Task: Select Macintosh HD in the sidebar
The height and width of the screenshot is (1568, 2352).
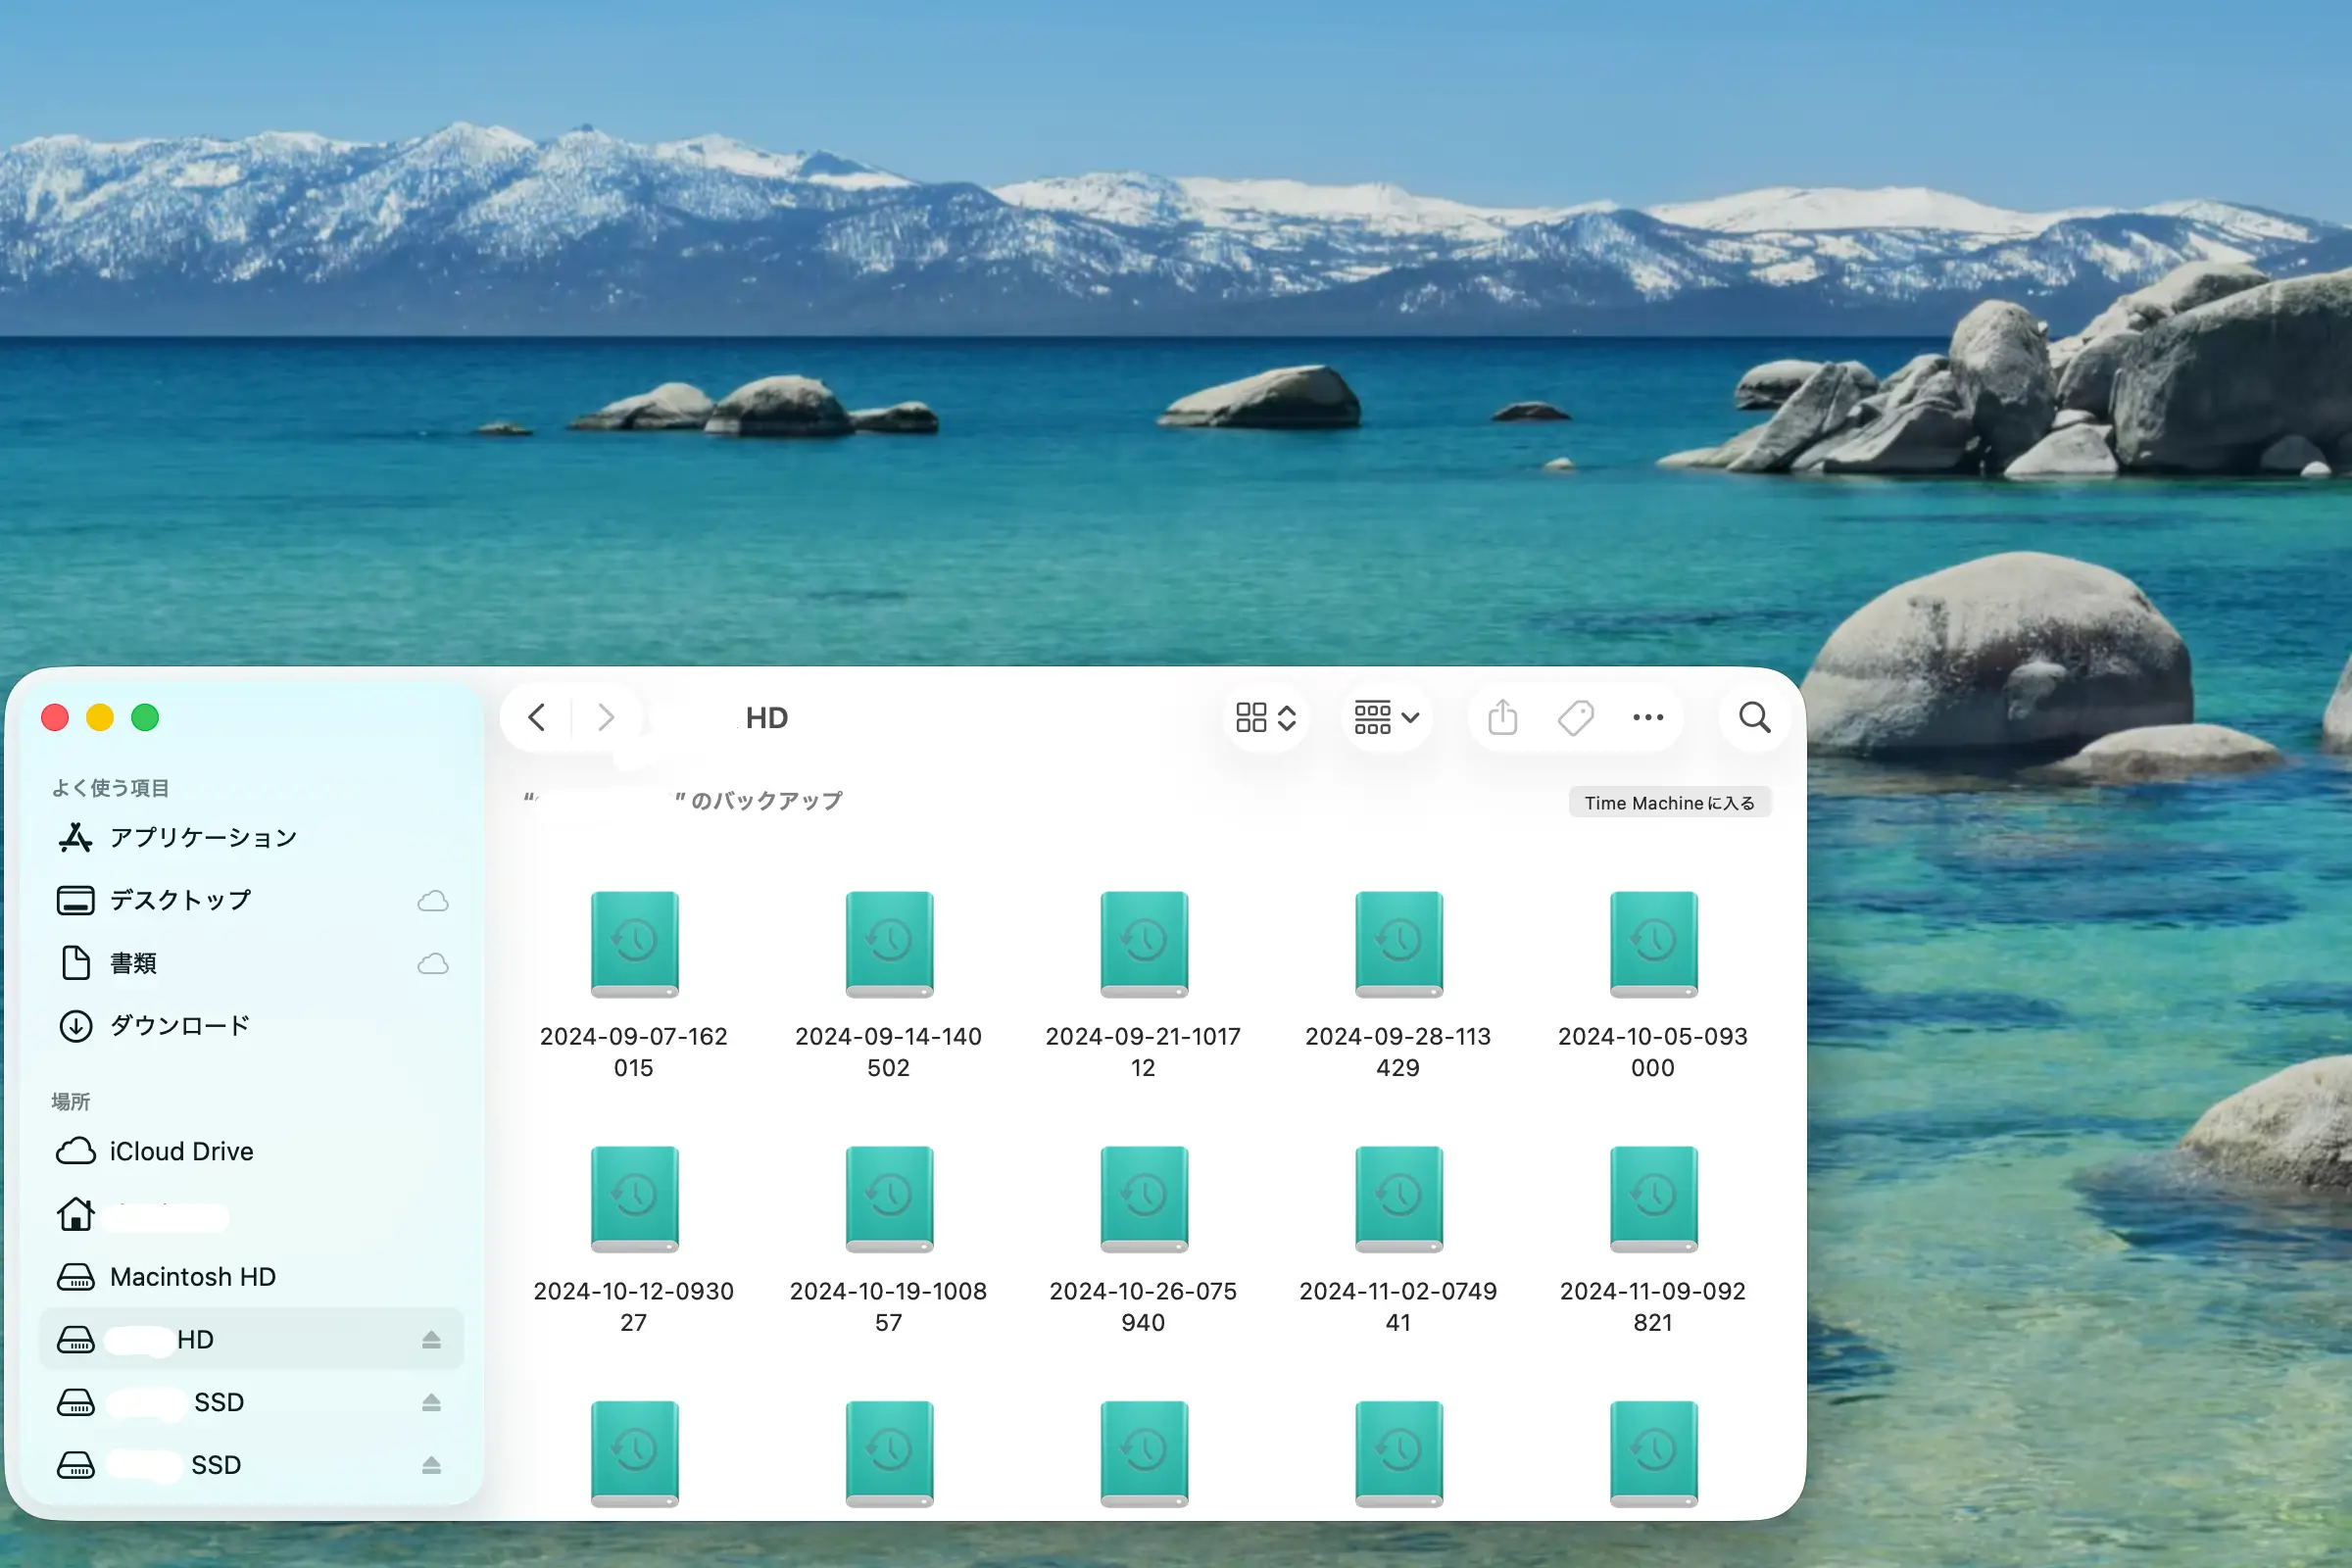Action: tap(192, 1277)
